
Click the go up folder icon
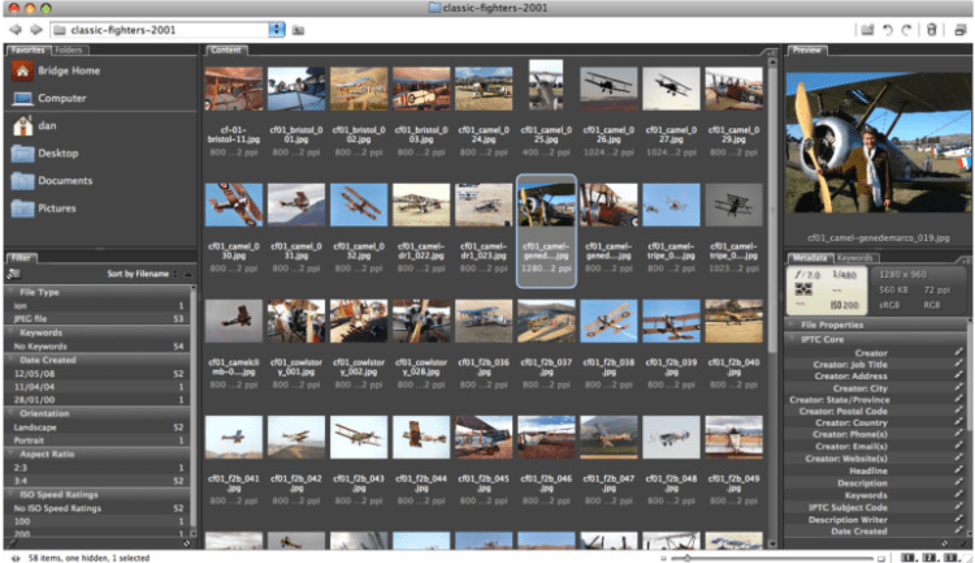298,30
